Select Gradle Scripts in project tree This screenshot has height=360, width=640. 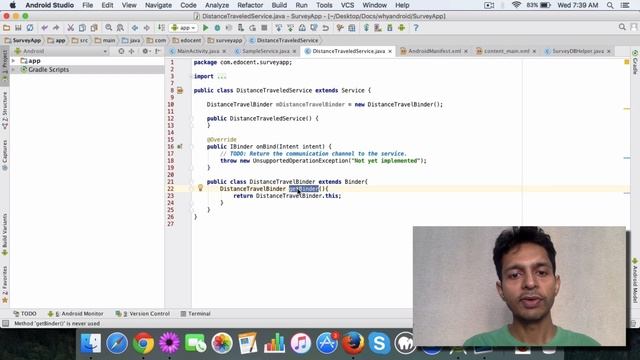(48, 69)
